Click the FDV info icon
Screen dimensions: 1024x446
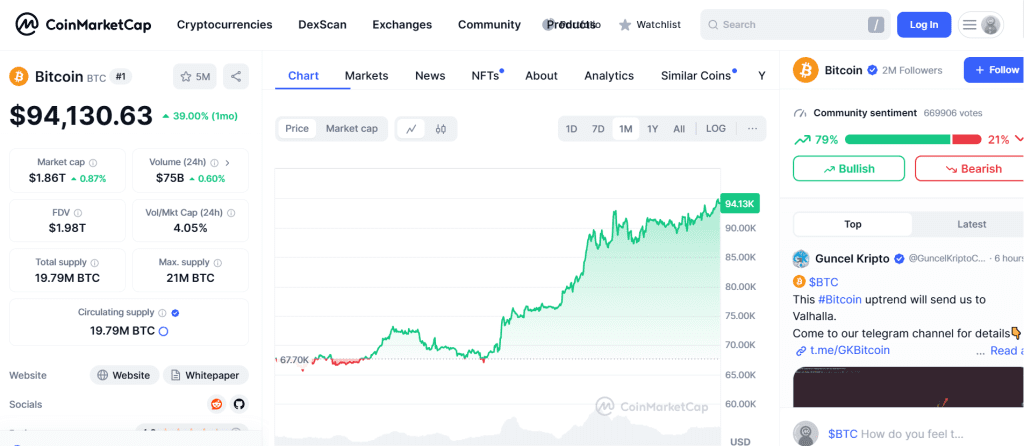pyautogui.click(x=78, y=213)
